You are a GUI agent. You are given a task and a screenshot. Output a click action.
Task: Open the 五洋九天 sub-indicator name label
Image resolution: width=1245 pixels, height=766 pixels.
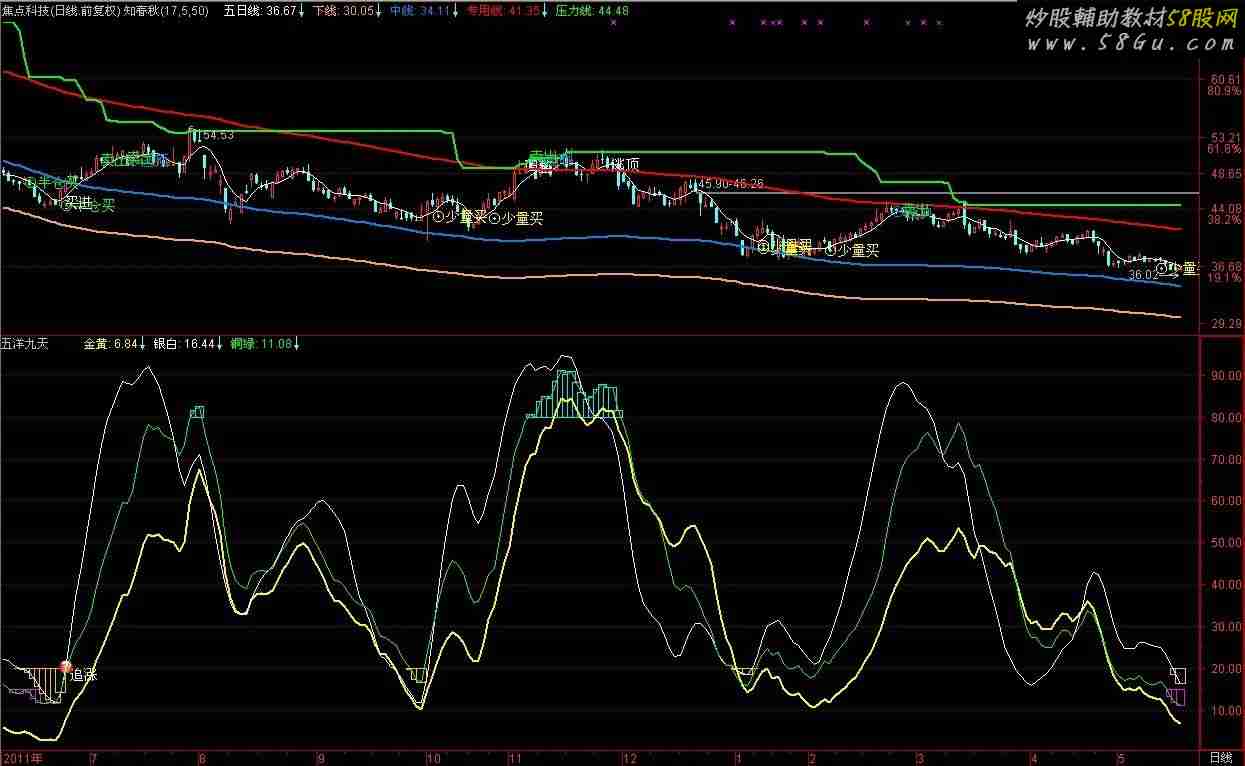[24, 344]
